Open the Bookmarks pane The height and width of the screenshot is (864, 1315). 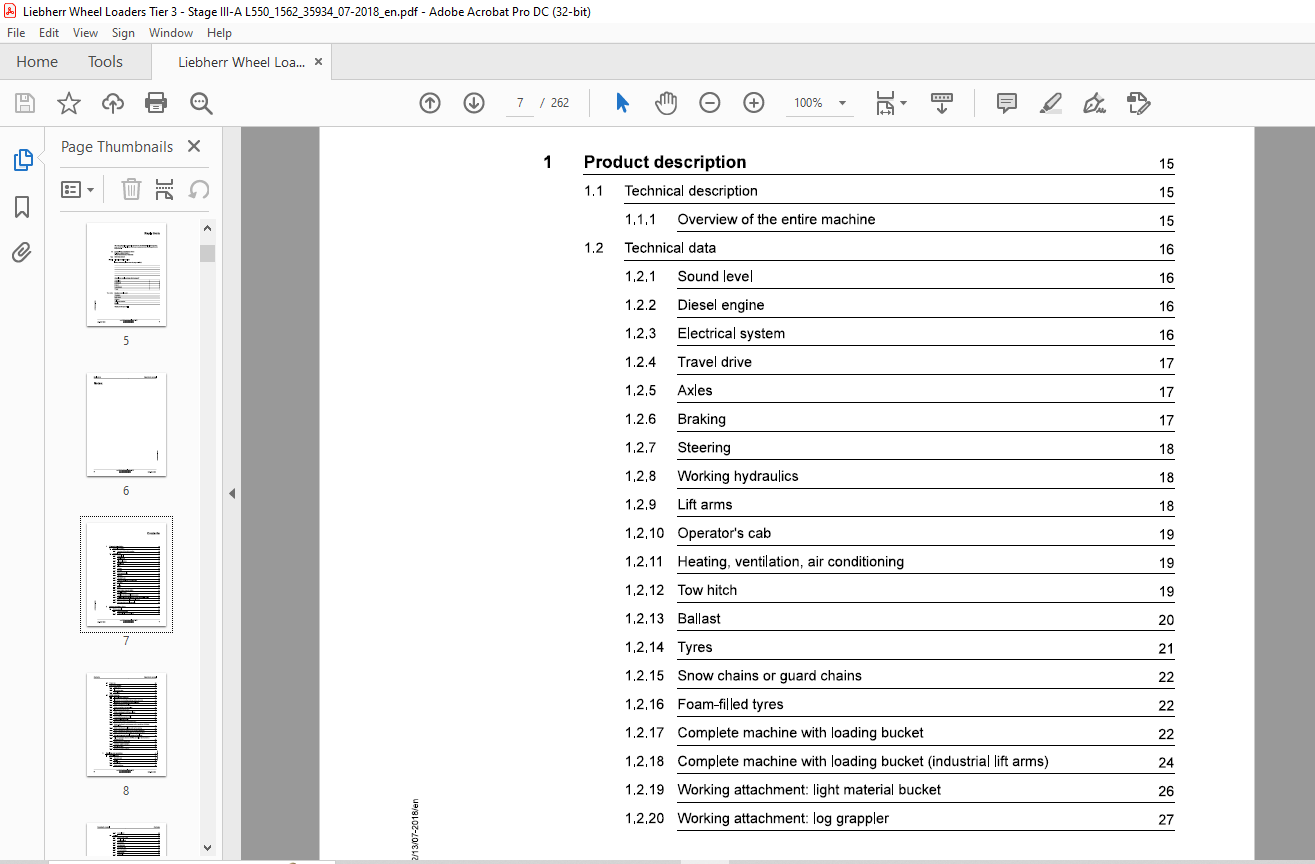coord(22,206)
